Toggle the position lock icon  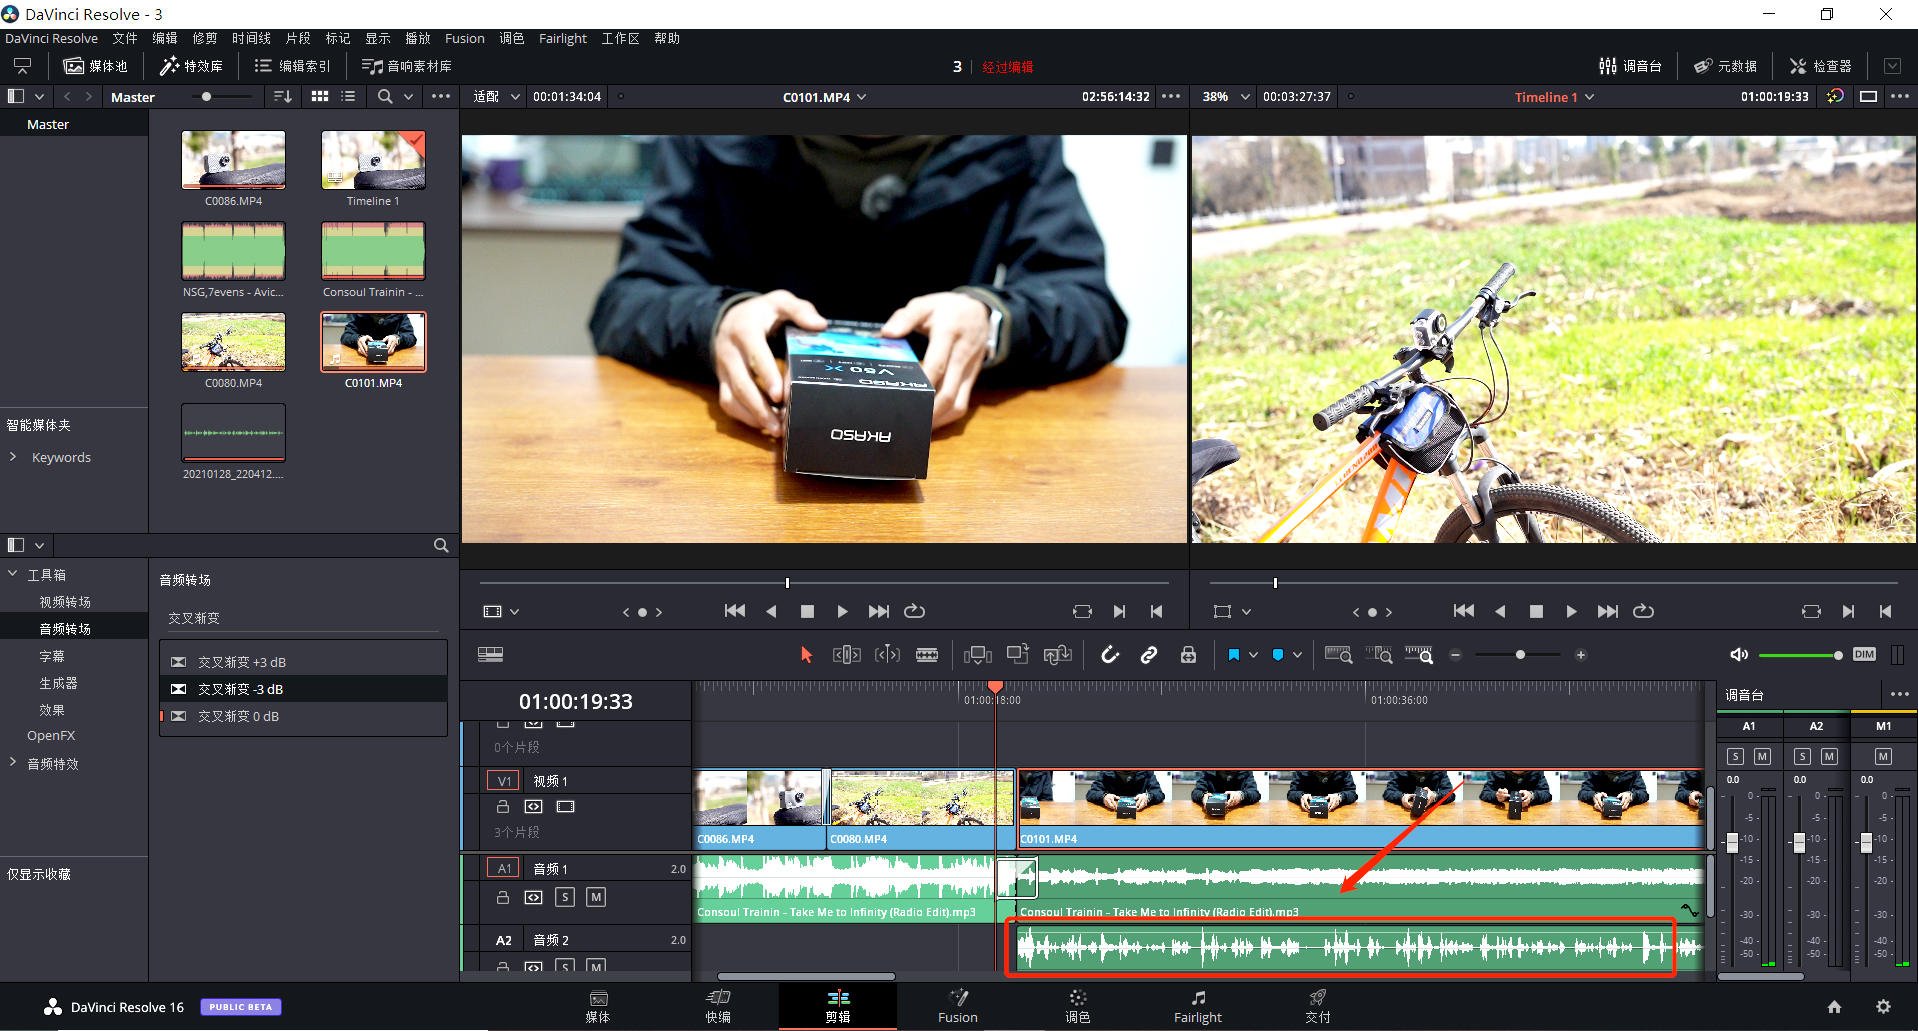(1188, 655)
